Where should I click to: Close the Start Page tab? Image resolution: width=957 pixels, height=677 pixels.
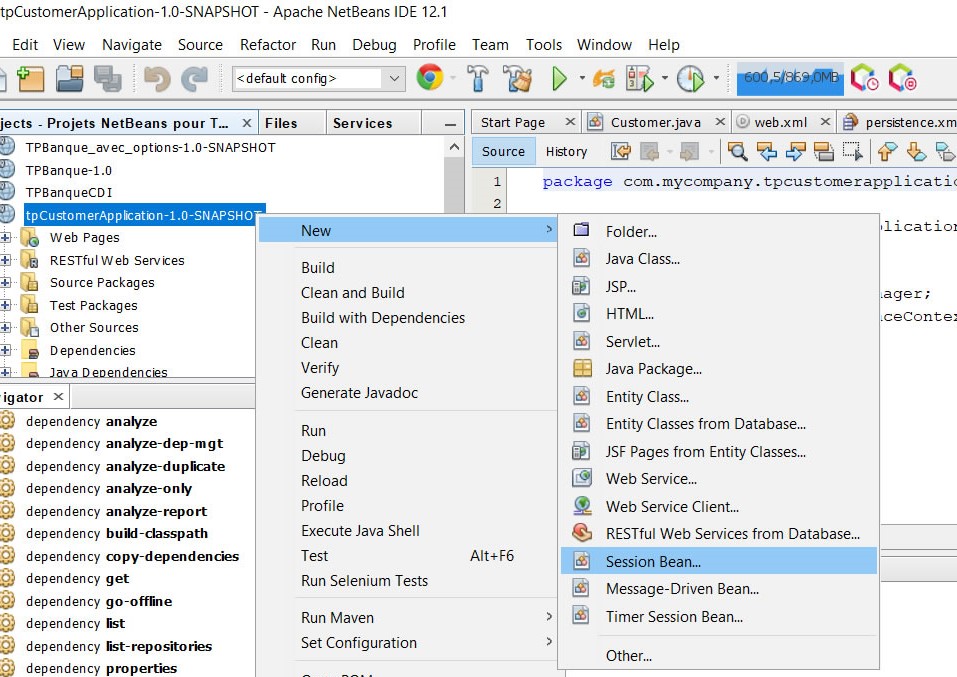tap(569, 121)
